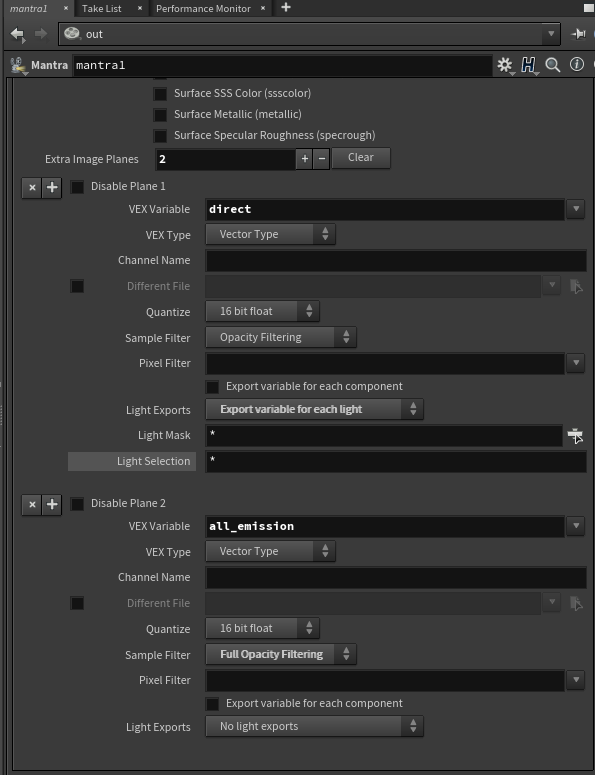The width and height of the screenshot is (595, 775).
Task: Open the gear parameter settings menu
Action: click(505, 65)
